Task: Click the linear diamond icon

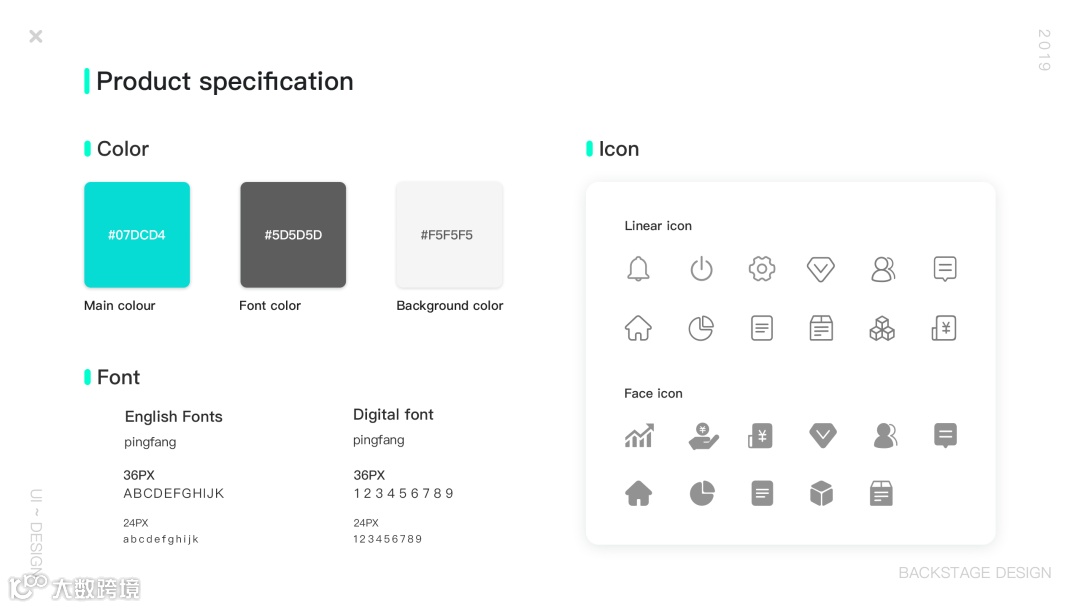Action: coord(820,269)
